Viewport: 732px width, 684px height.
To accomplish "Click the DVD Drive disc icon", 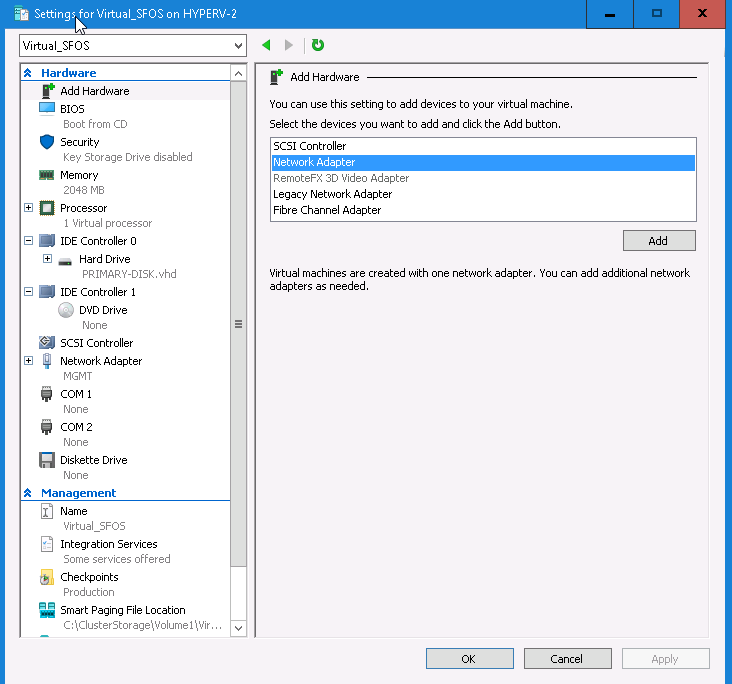I will (x=66, y=310).
